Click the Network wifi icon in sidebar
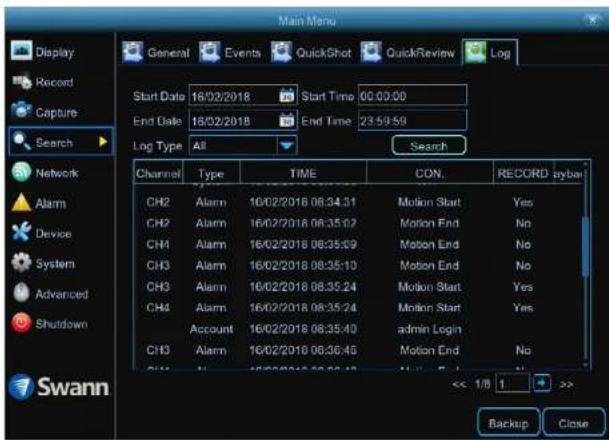Image resolution: width=609 pixels, height=440 pixels. point(21,172)
